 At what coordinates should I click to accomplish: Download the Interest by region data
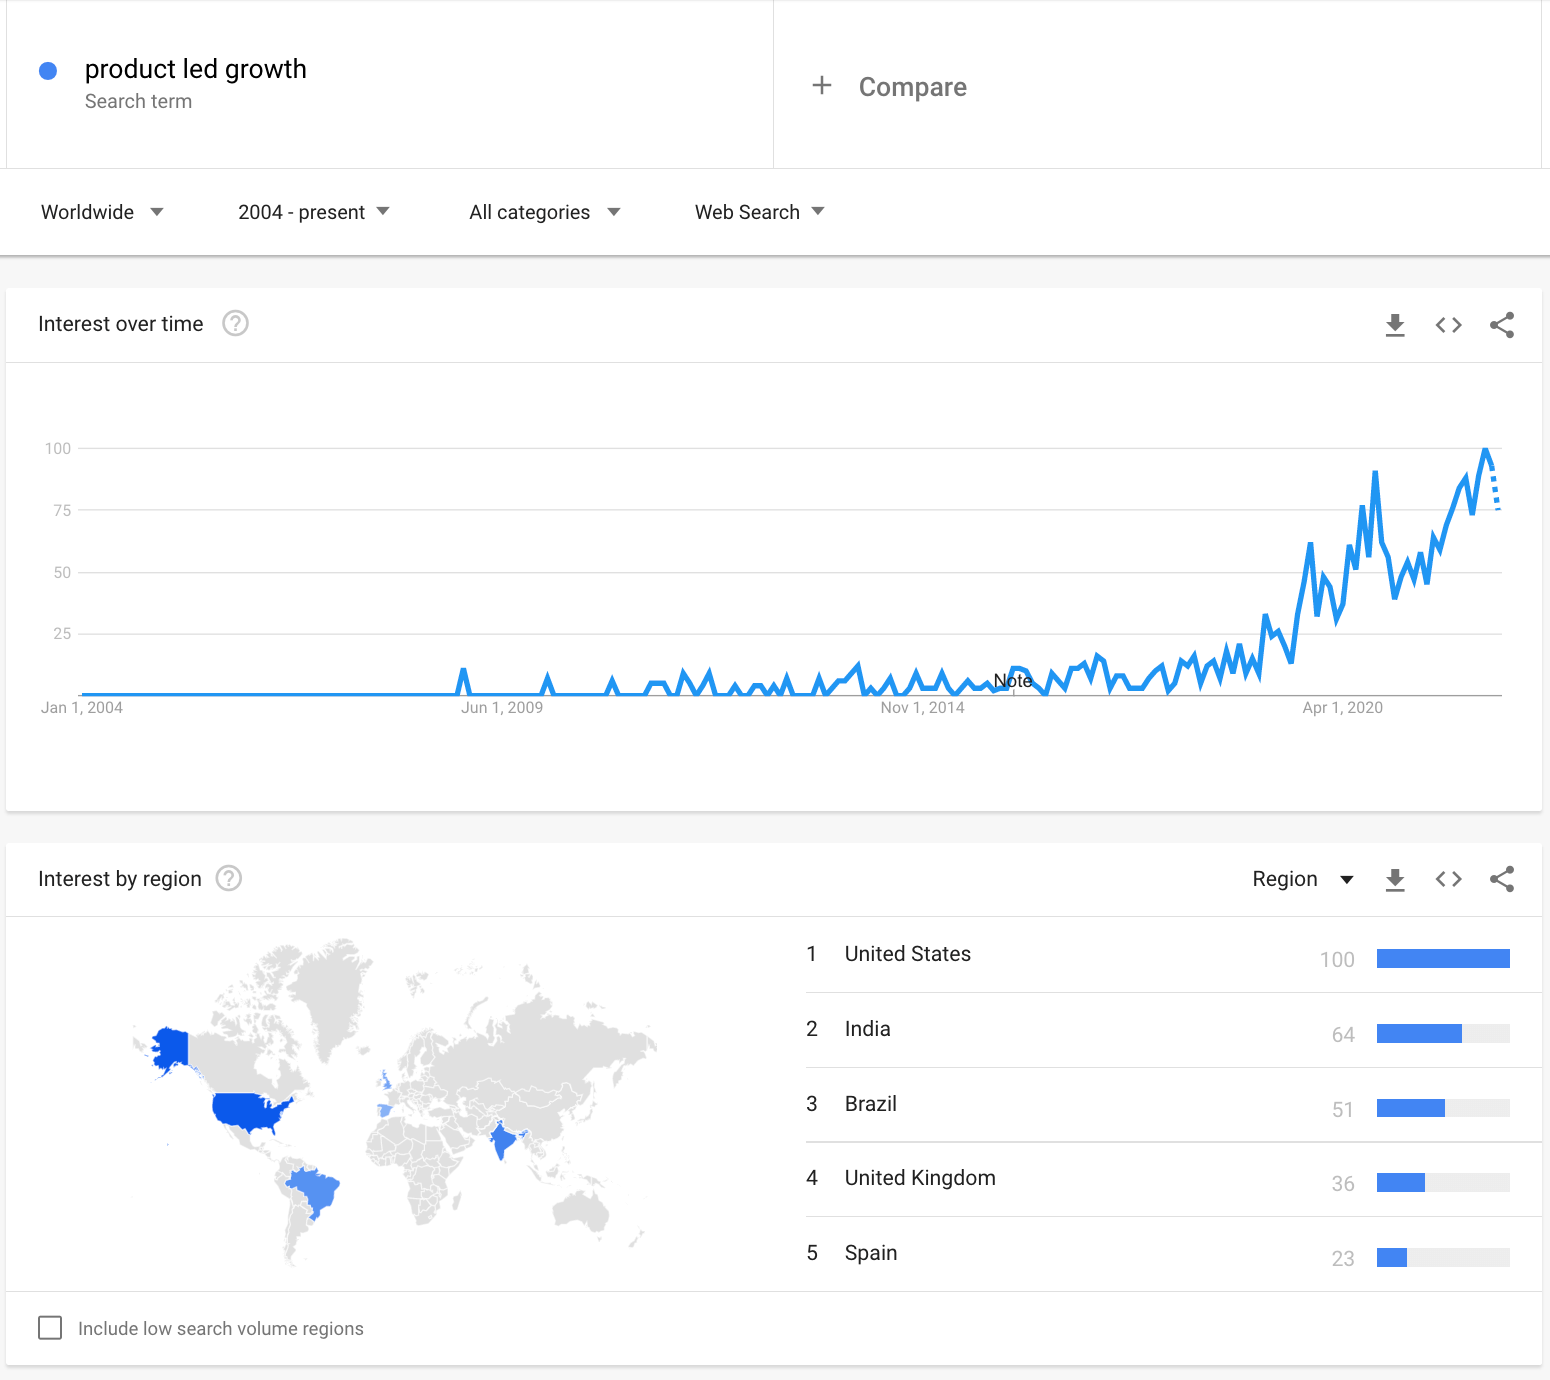[1395, 879]
